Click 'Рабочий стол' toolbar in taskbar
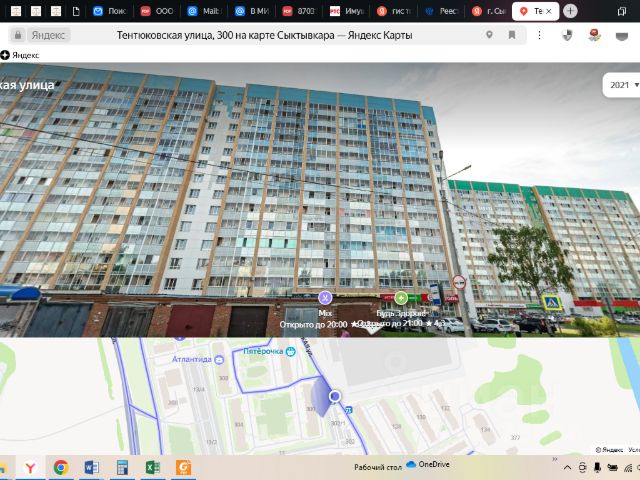640x480 pixels. [378, 467]
